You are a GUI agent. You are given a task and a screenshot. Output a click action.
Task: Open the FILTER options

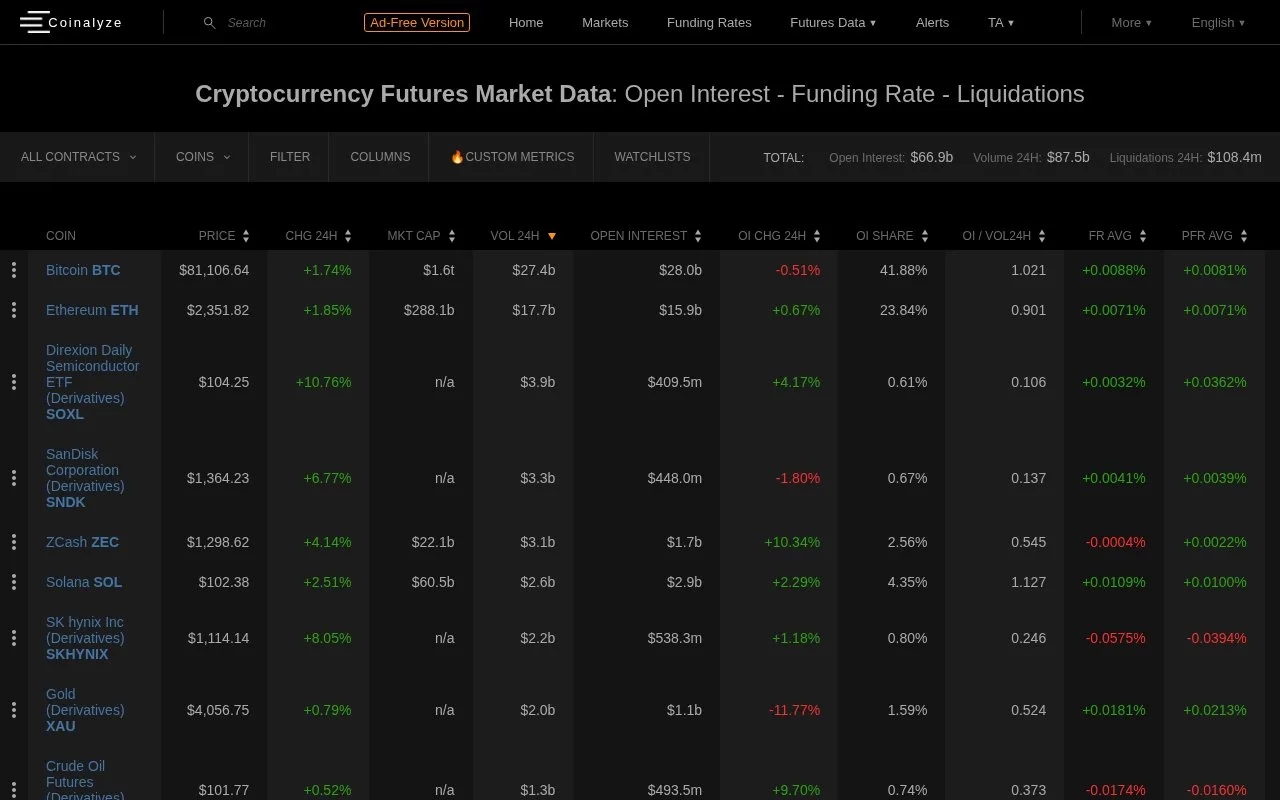click(290, 157)
